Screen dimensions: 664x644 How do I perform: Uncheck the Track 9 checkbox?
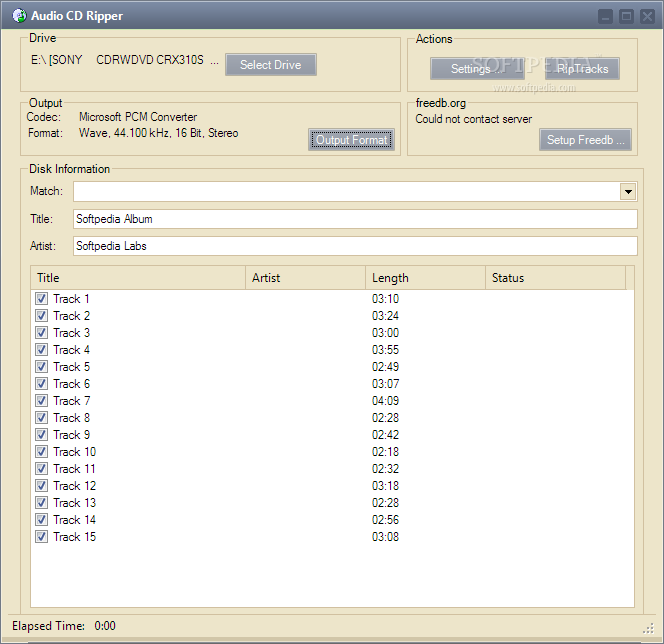(42, 434)
